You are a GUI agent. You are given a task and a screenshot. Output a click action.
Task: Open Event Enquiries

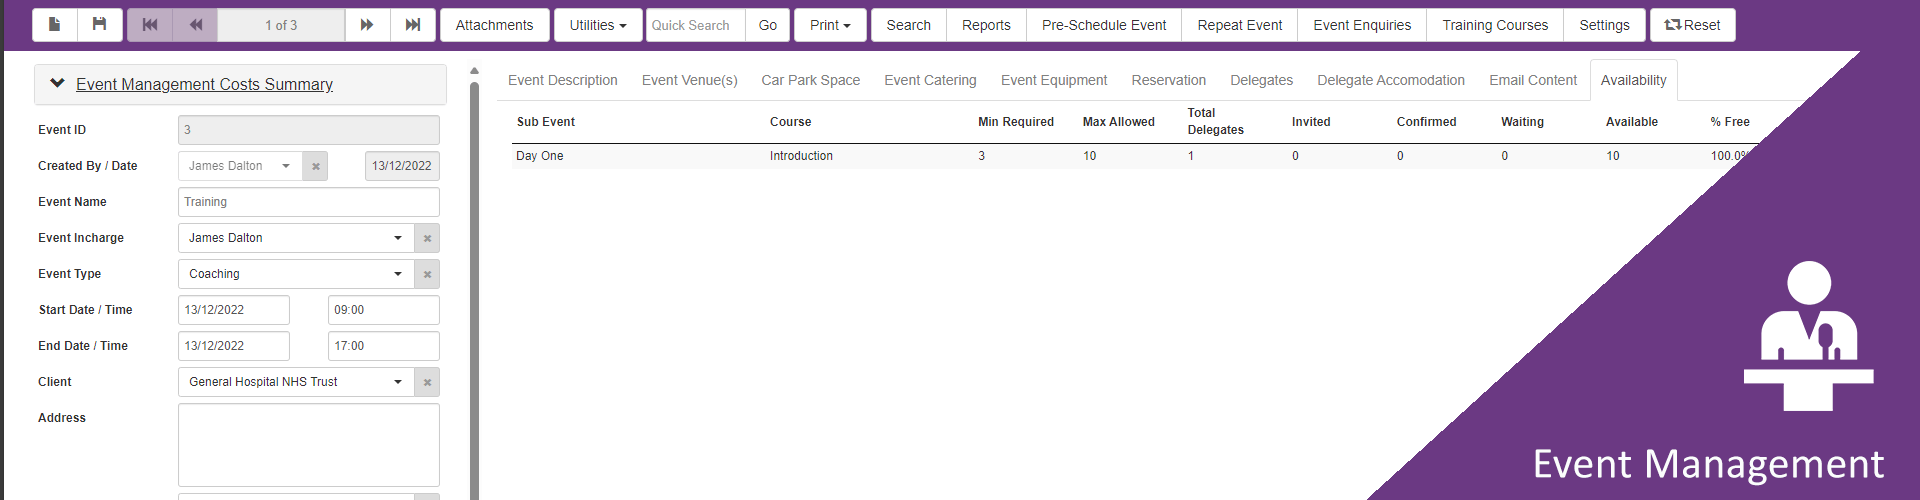click(x=1362, y=25)
